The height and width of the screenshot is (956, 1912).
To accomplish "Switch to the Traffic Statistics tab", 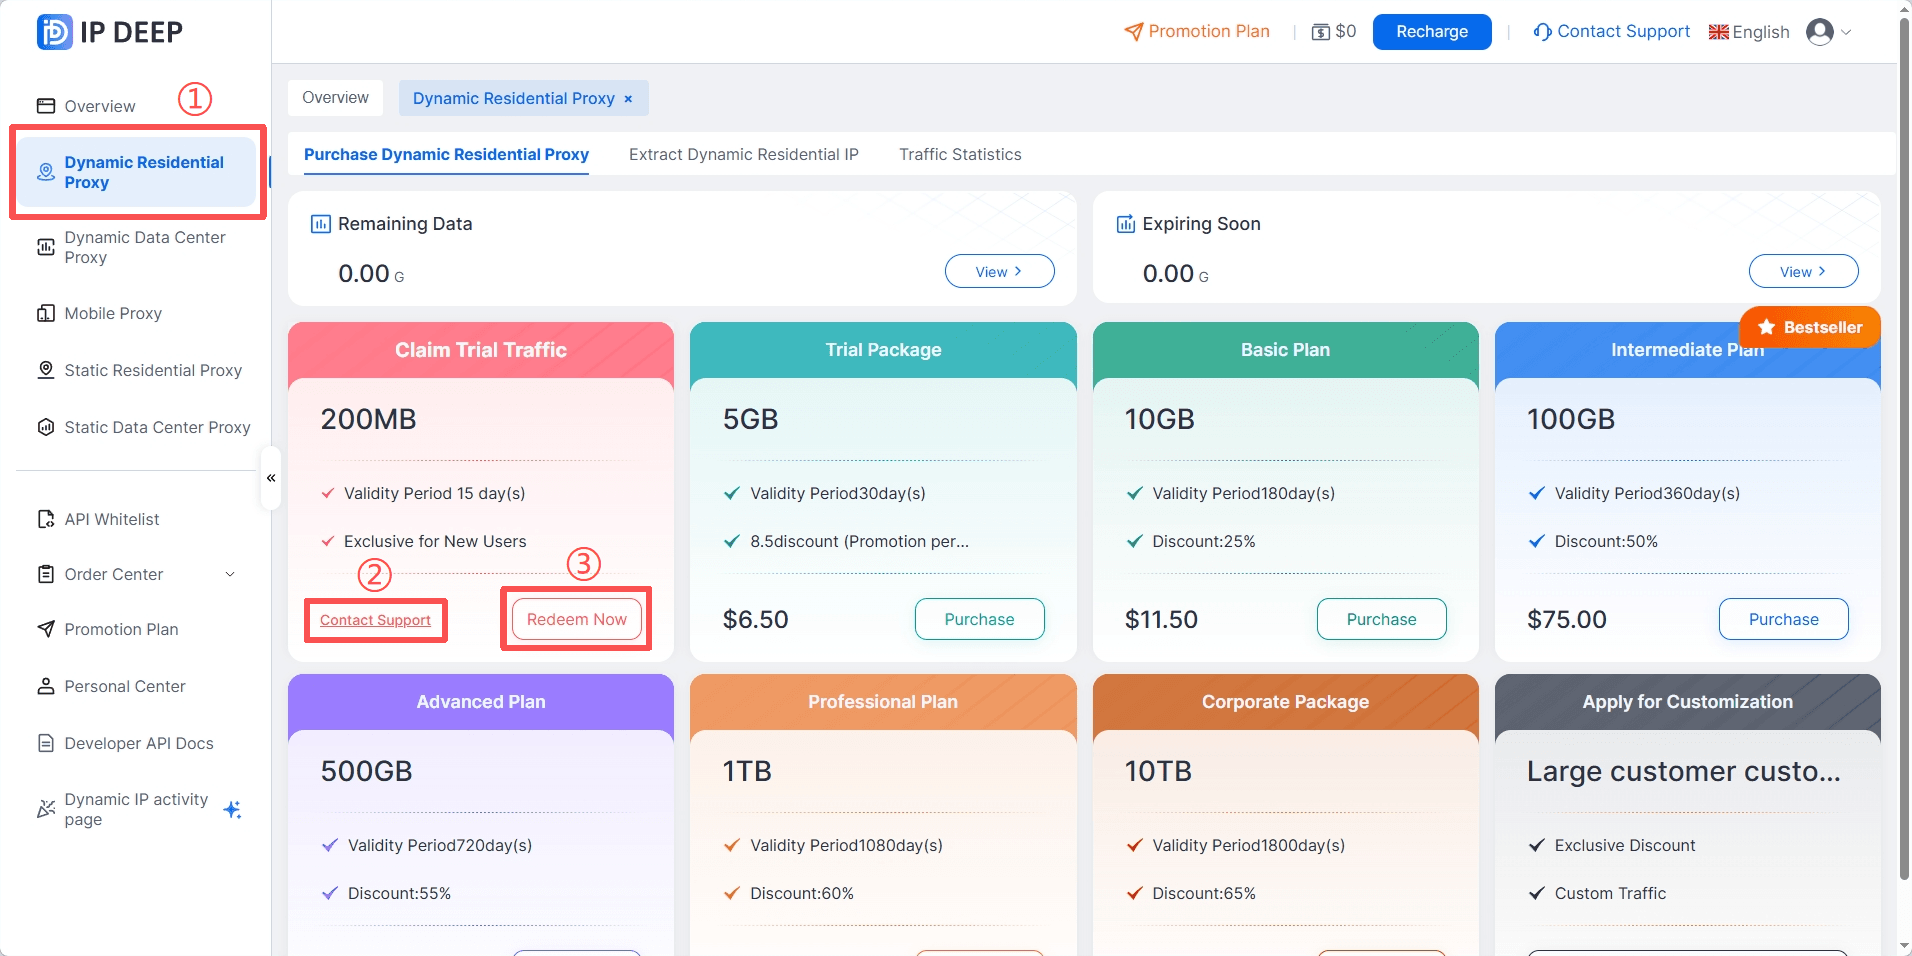I will coord(959,154).
